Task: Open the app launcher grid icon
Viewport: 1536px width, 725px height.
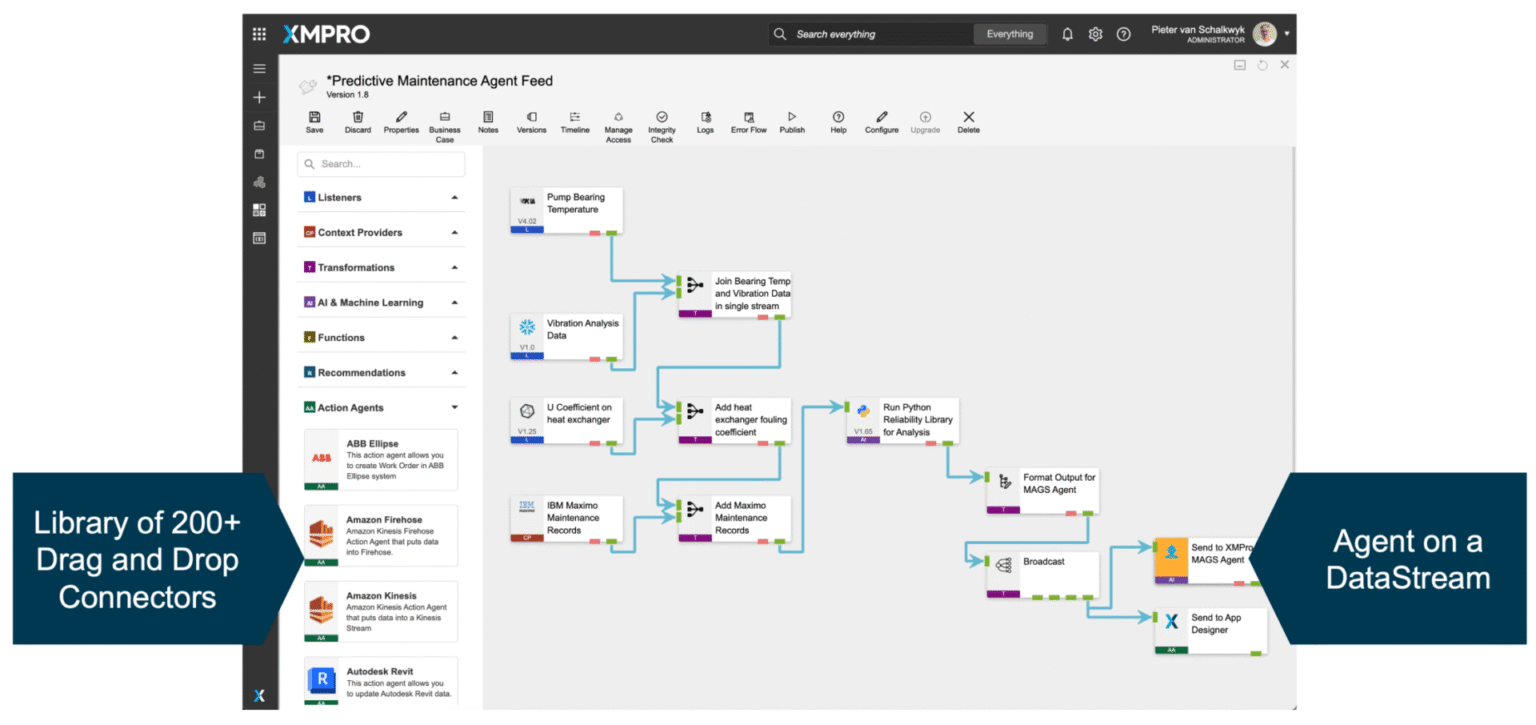Action: [259, 34]
